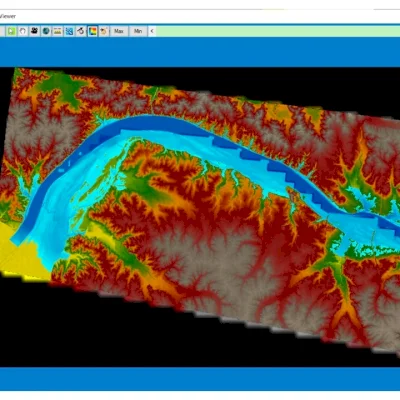Collapse toolbar with left chevron
The height and width of the screenshot is (400, 400).
coord(152,31)
